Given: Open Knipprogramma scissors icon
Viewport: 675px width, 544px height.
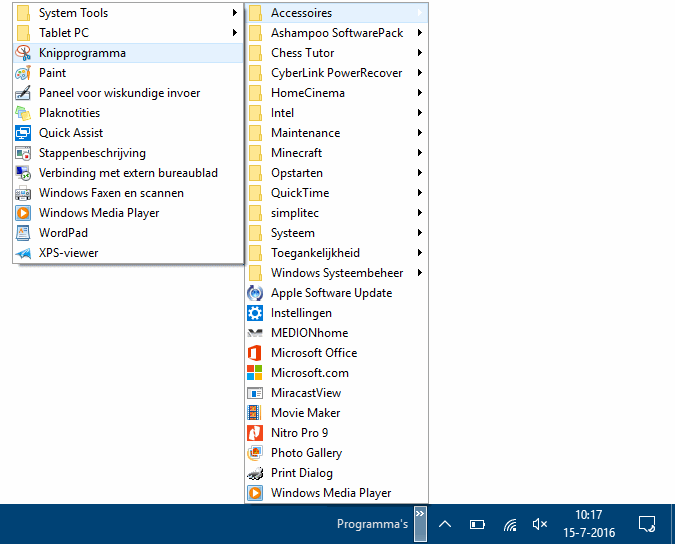Looking at the screenshot, I should click(23, 53).
